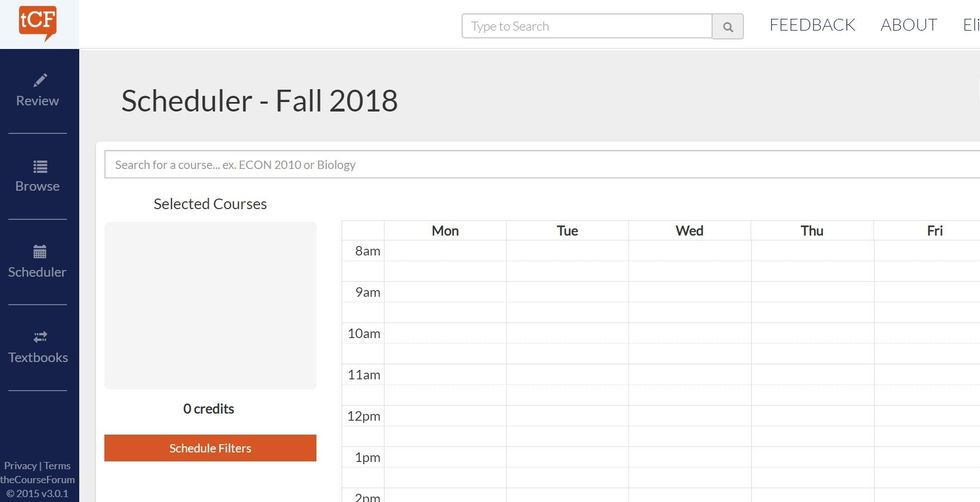
Task: Open the ABOUT menu item
Action: [908, 25]
